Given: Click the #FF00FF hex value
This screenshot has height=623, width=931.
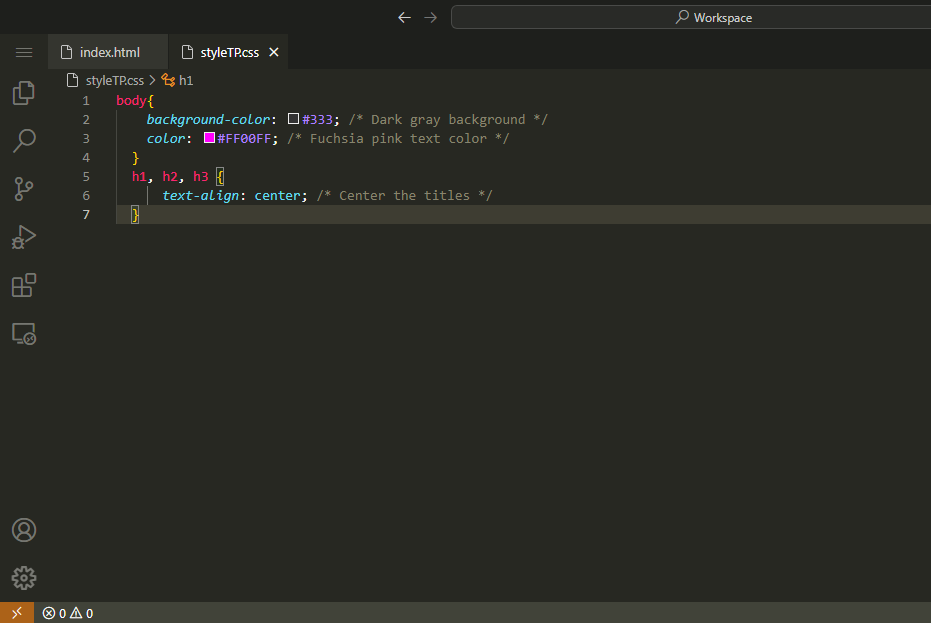Looking at the screenshot, I should [244, 138].
